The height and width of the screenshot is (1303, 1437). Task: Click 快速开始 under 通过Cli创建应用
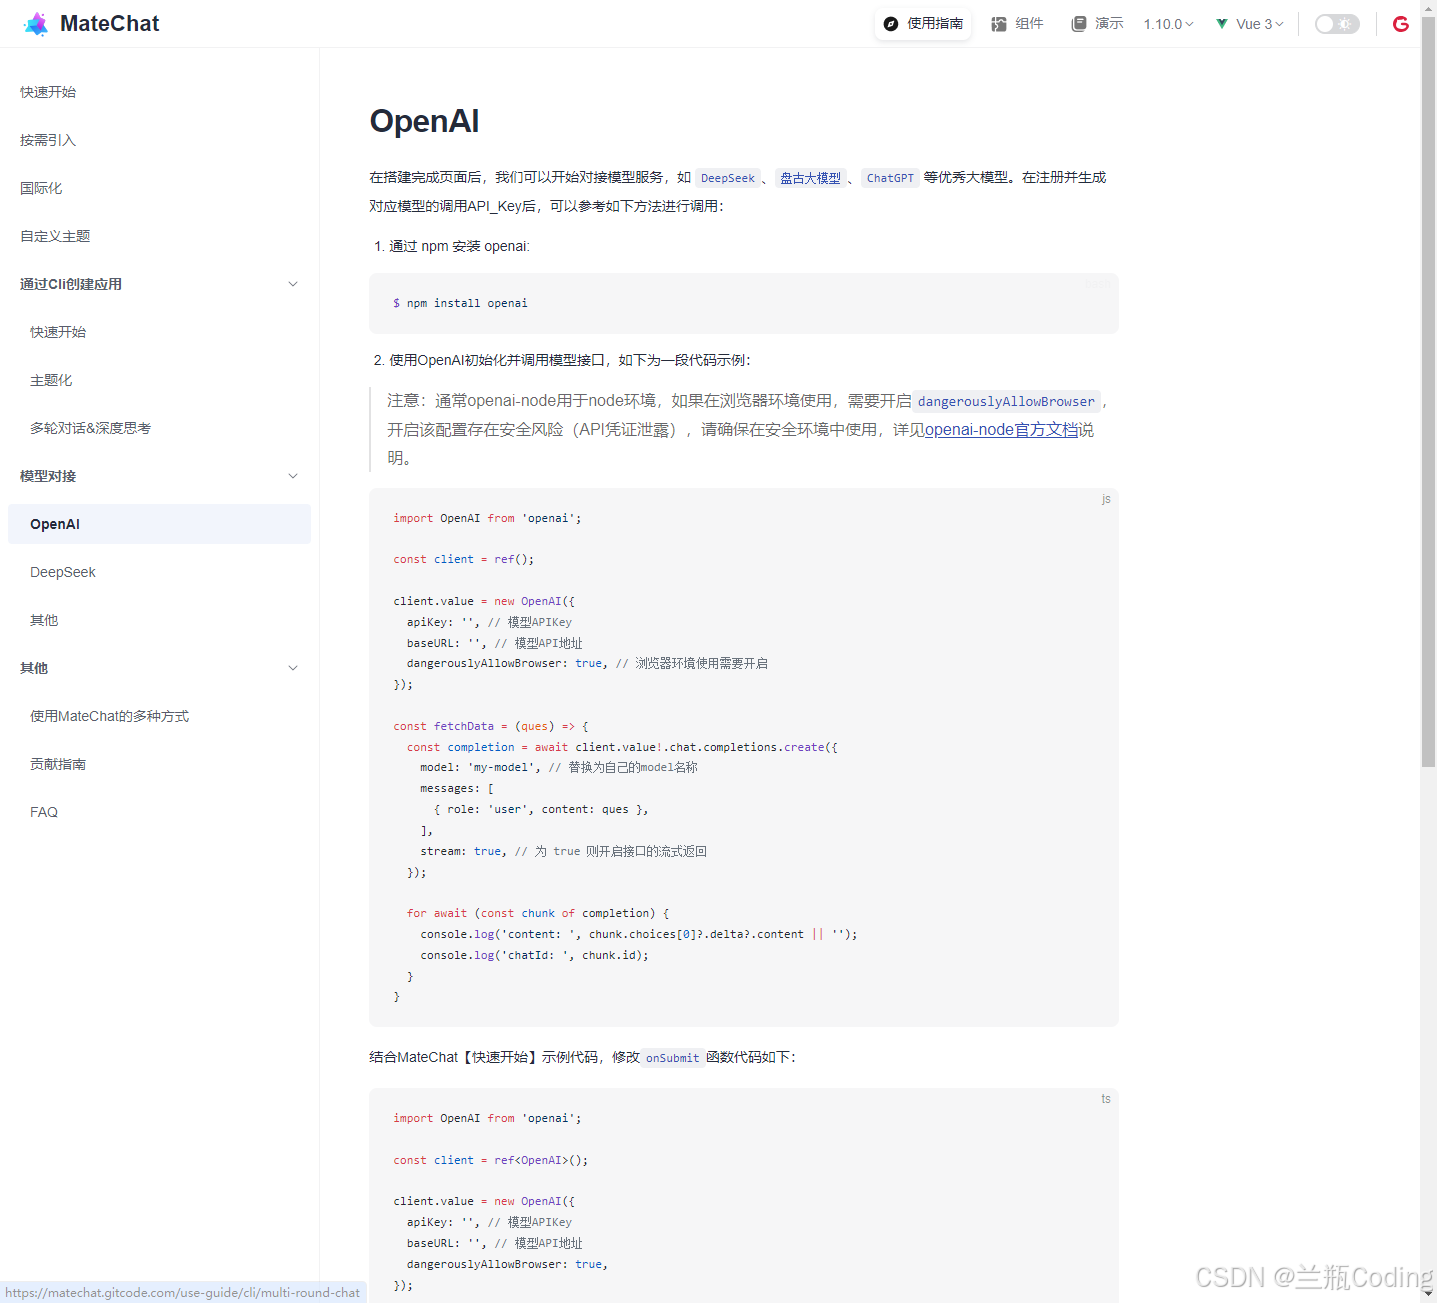tap(58, 332)
